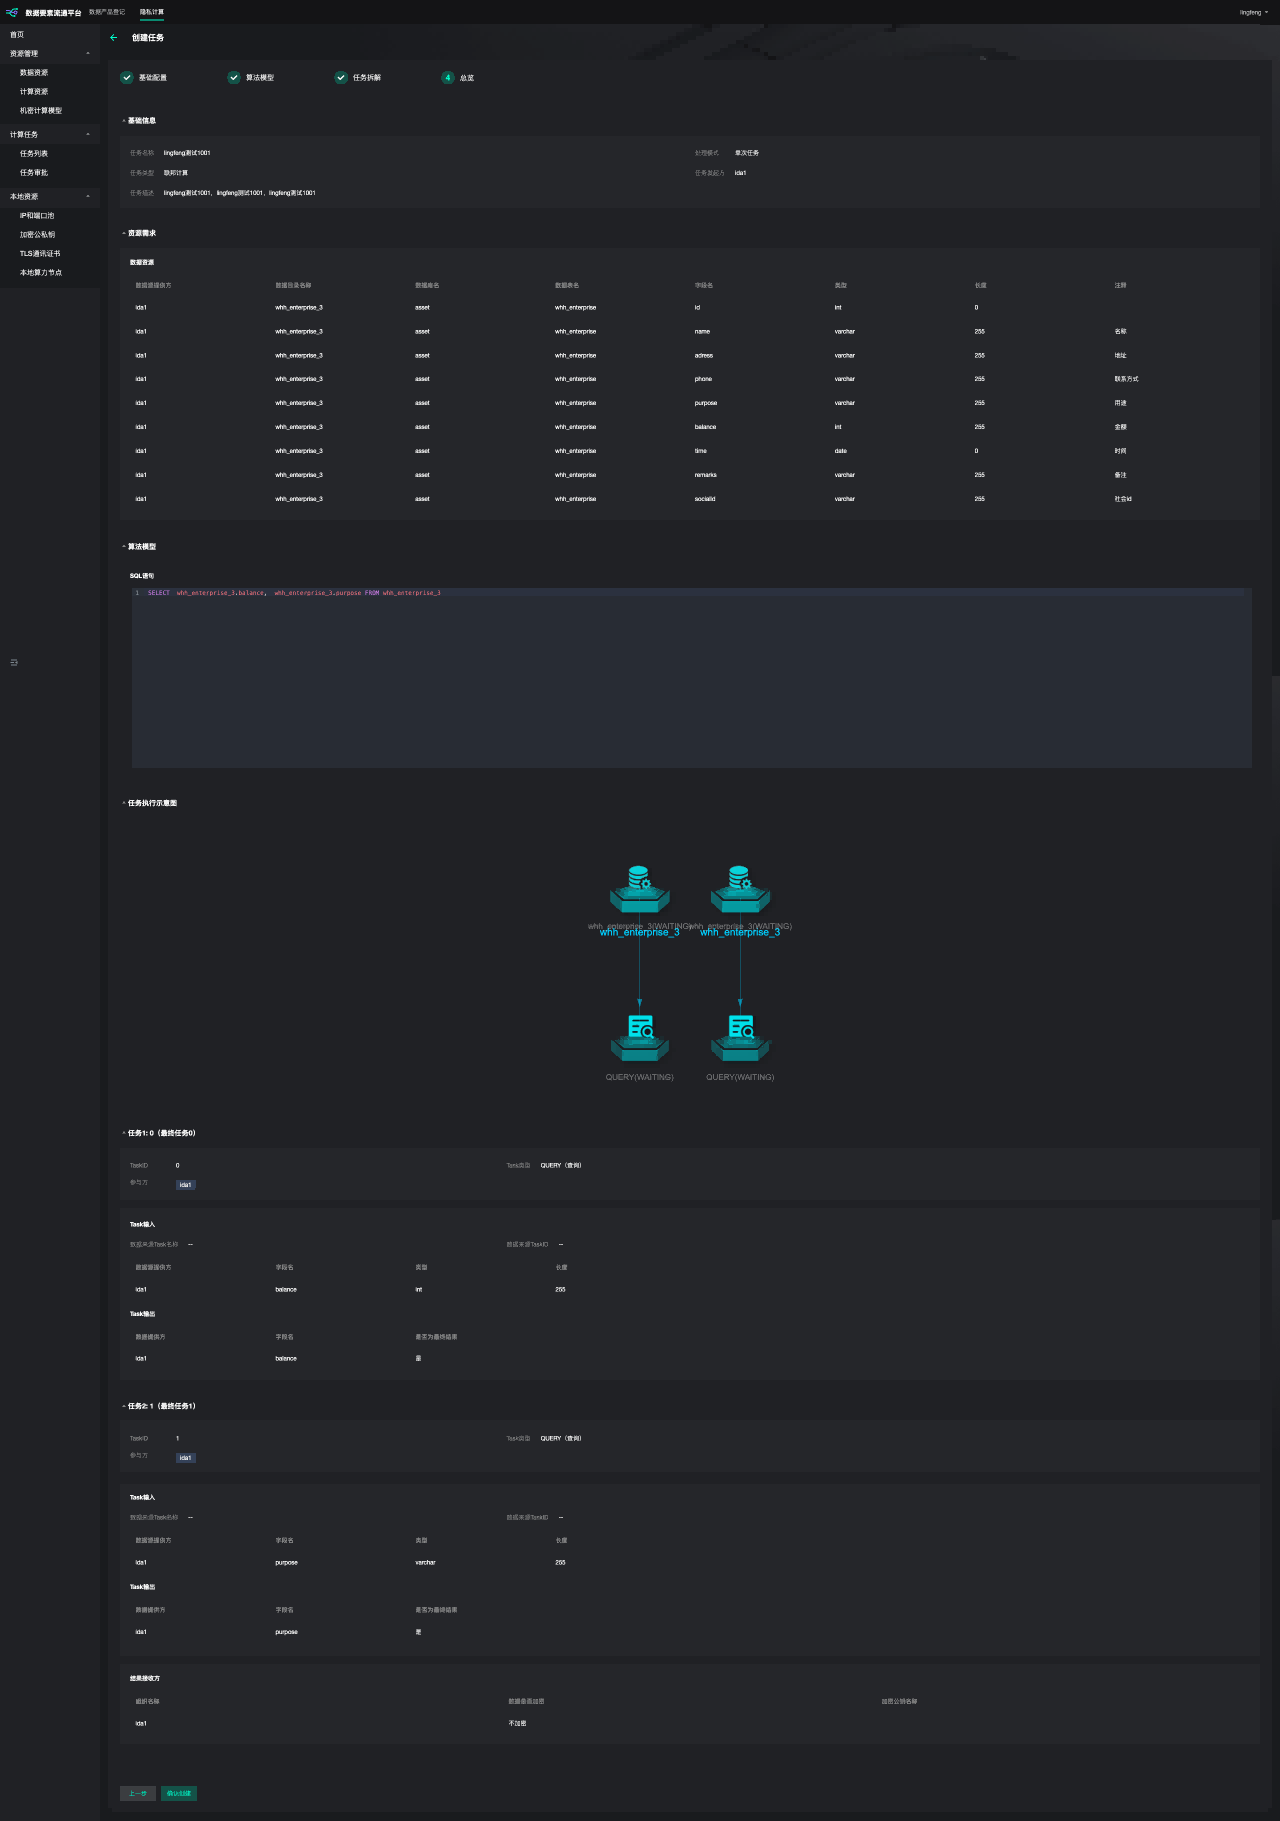
Task: Open TLS通讯证书 in the sidebar
Action: point(40,254)
